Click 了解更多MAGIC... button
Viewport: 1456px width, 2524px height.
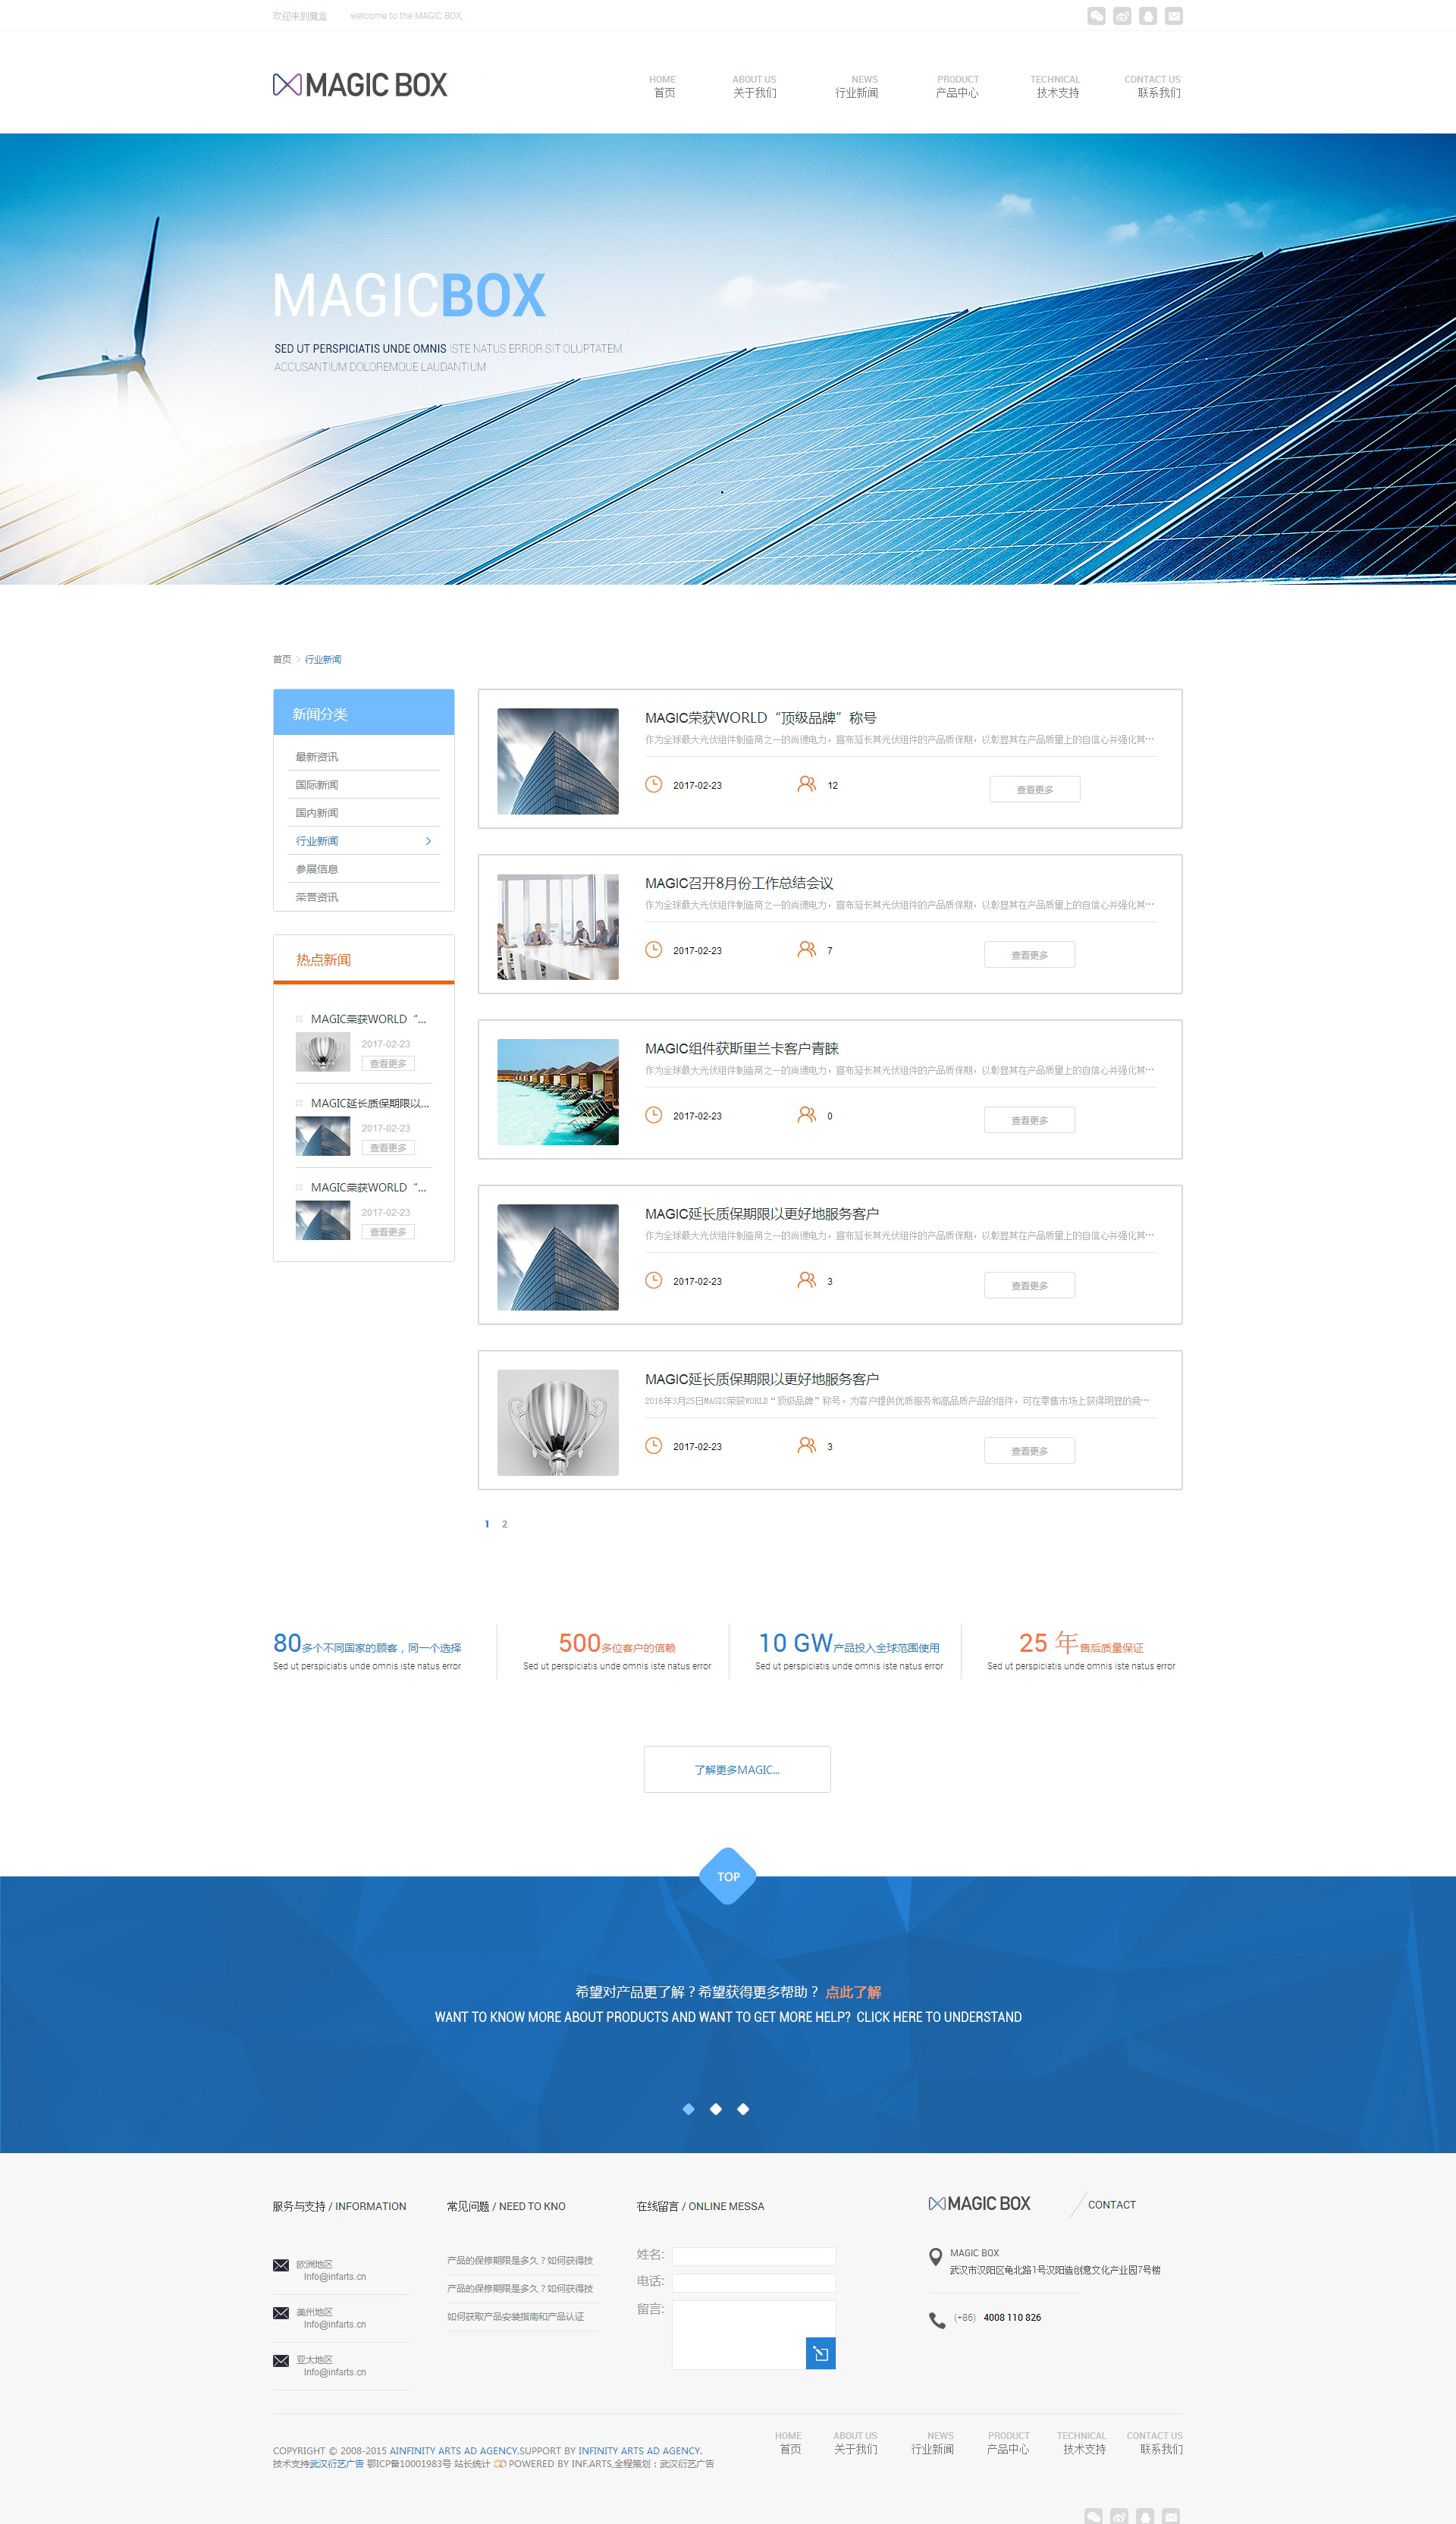click(x=737, y=1769)
